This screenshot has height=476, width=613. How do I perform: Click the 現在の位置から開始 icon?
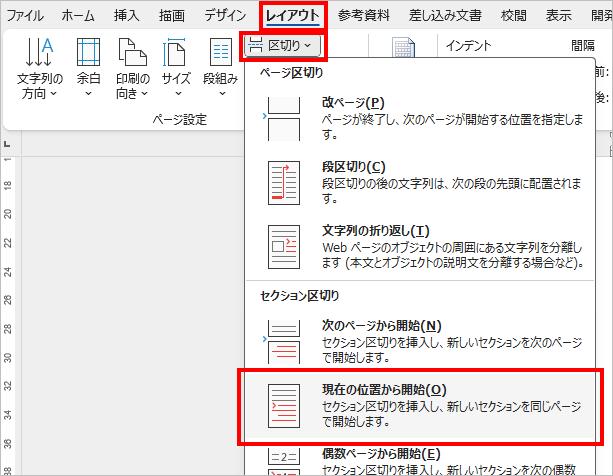click(x=284, y=406)
